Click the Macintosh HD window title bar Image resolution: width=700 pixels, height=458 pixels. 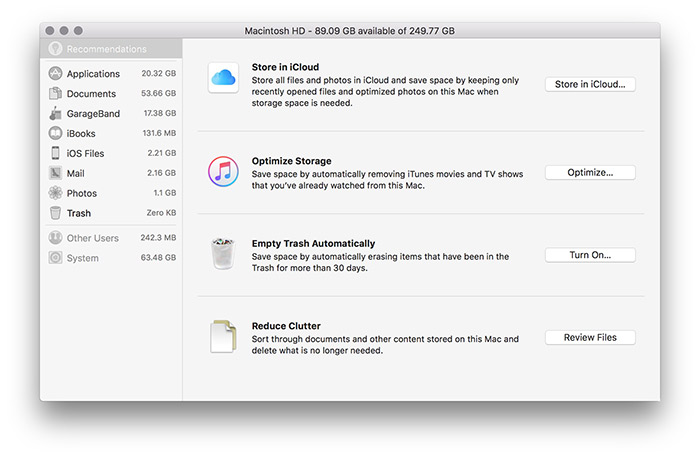(x=350, y=31)
